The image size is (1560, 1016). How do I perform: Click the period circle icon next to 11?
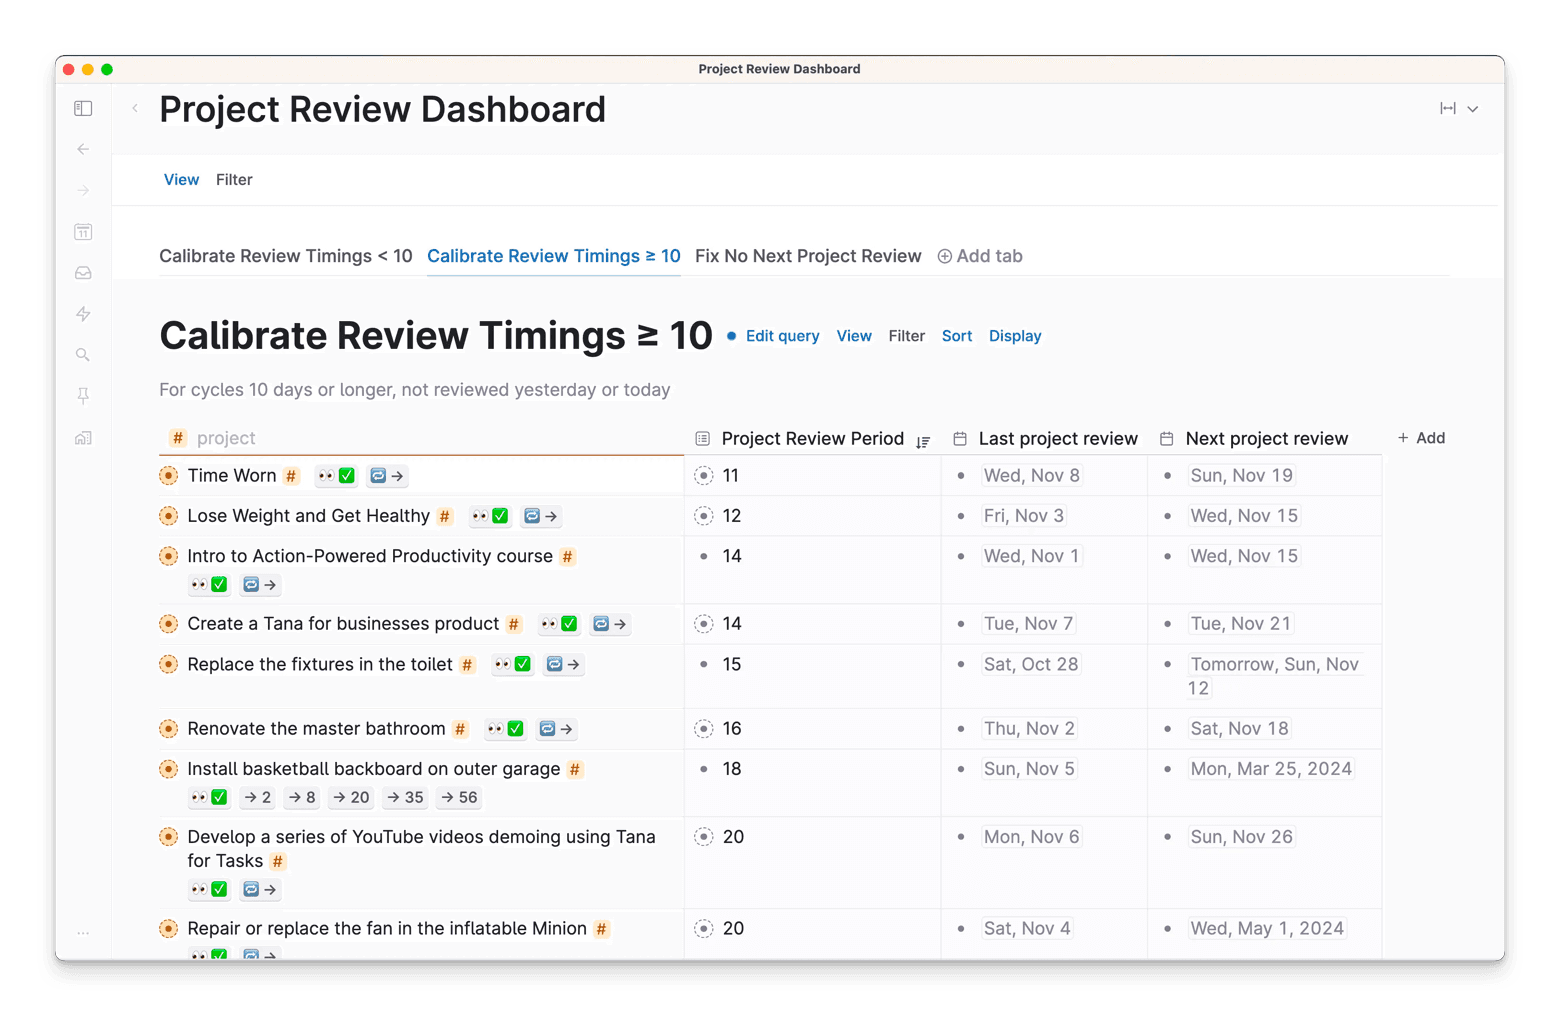point(704,476)
